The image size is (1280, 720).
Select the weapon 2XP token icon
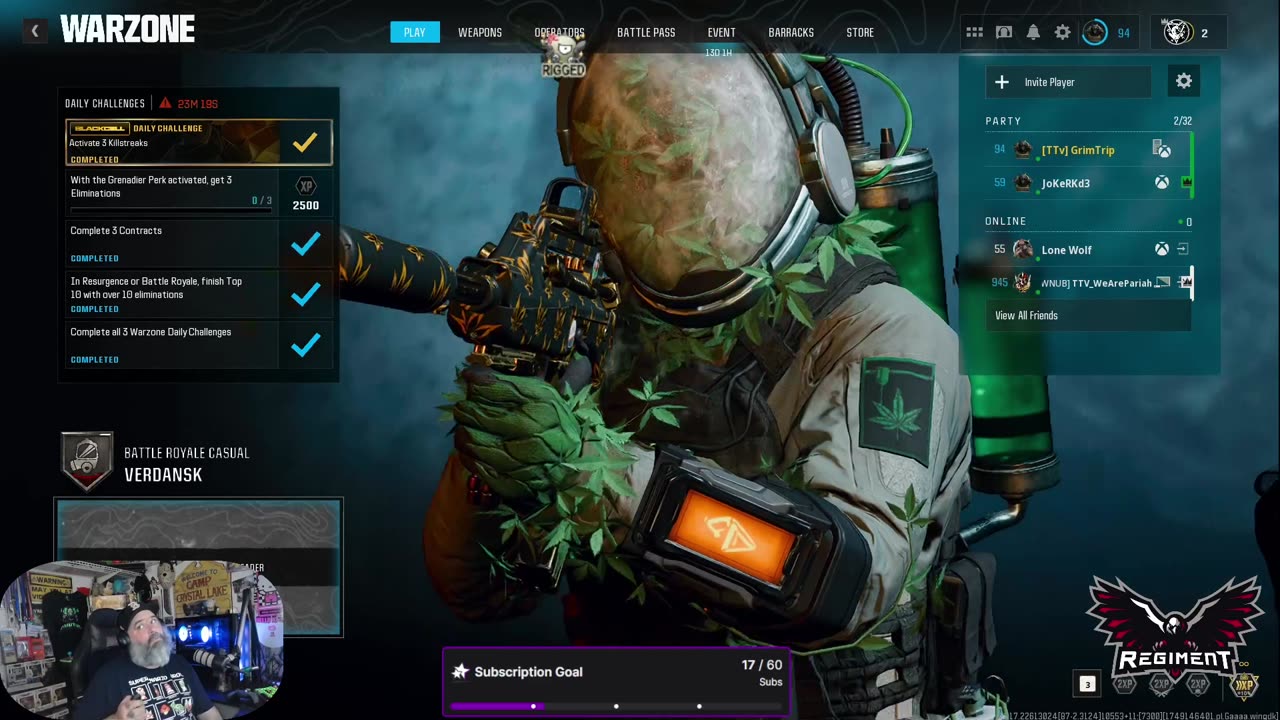coord(1161,685)
